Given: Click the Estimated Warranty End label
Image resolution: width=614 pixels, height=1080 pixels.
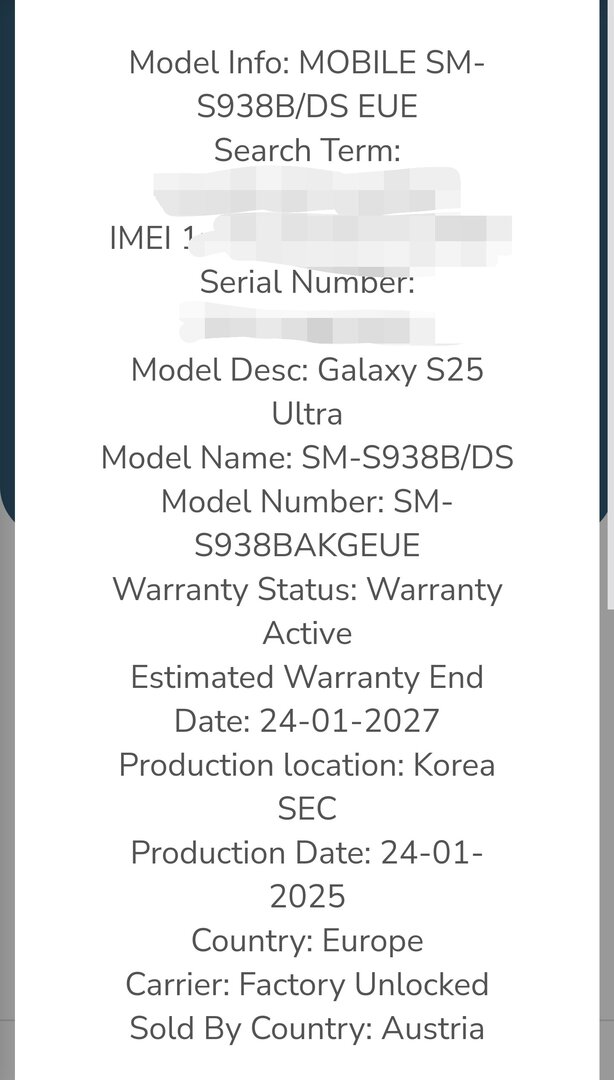Looking at the screenshot, I should click(307, 677).
